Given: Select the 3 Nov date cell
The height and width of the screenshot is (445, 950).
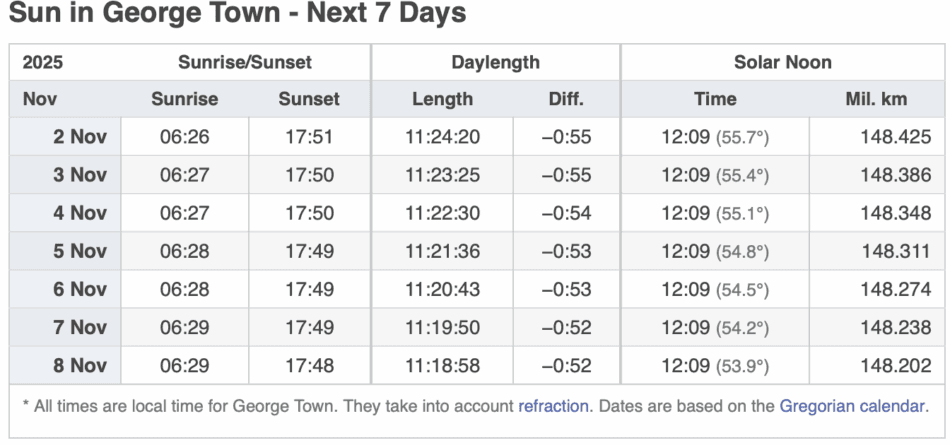Looking at the screenshot, I should [80, 175].
